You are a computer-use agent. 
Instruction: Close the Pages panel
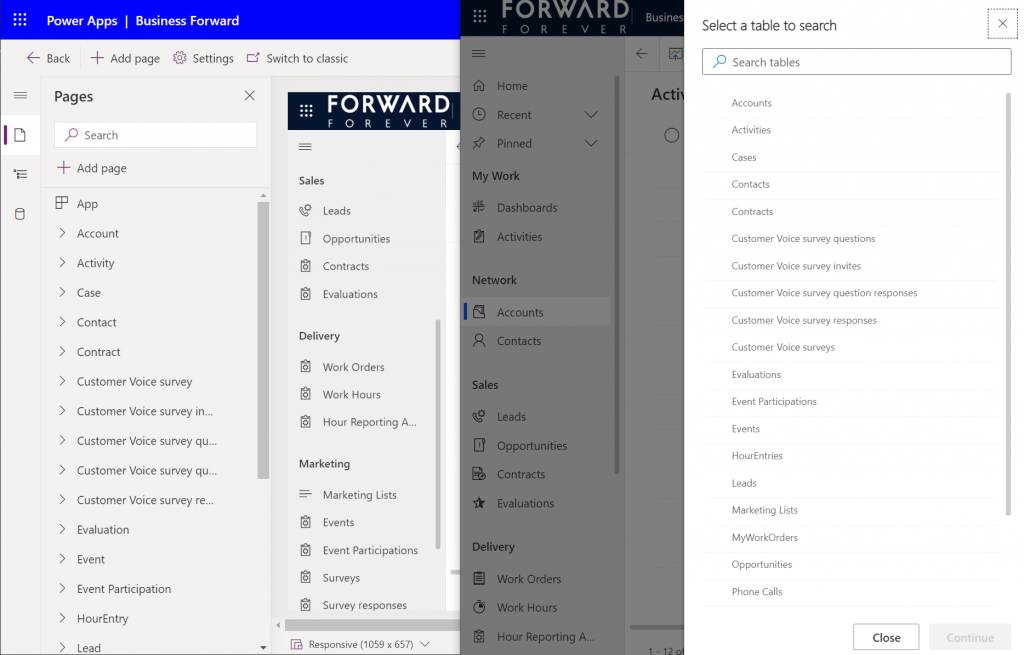click(x=249, y=96)
